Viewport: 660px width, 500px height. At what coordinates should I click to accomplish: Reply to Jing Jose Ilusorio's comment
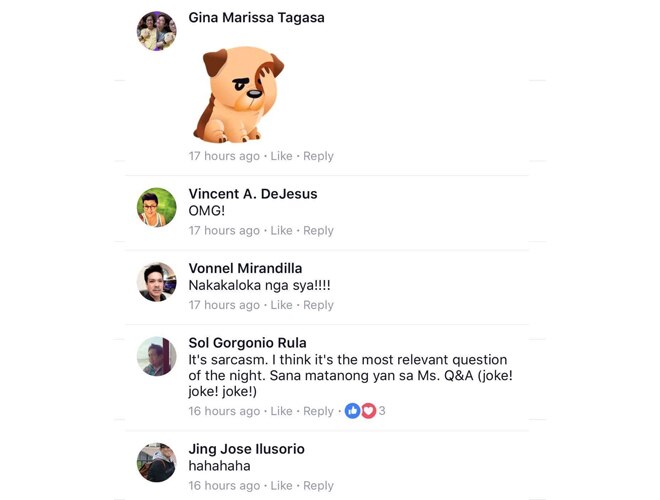pyautogui.click(x=318, y=486)
